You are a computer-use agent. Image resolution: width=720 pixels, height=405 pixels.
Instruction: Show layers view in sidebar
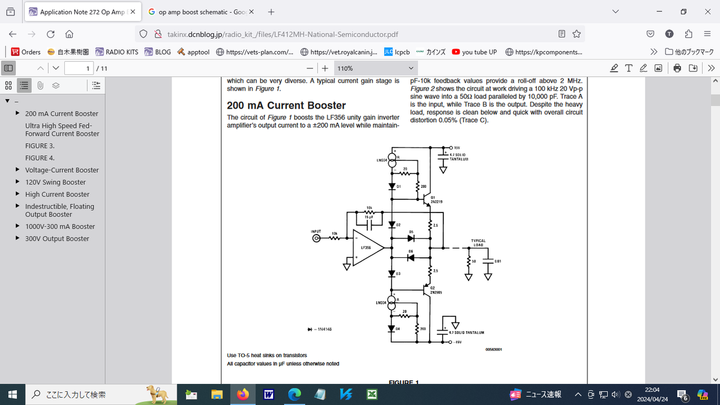coord(57,86)
